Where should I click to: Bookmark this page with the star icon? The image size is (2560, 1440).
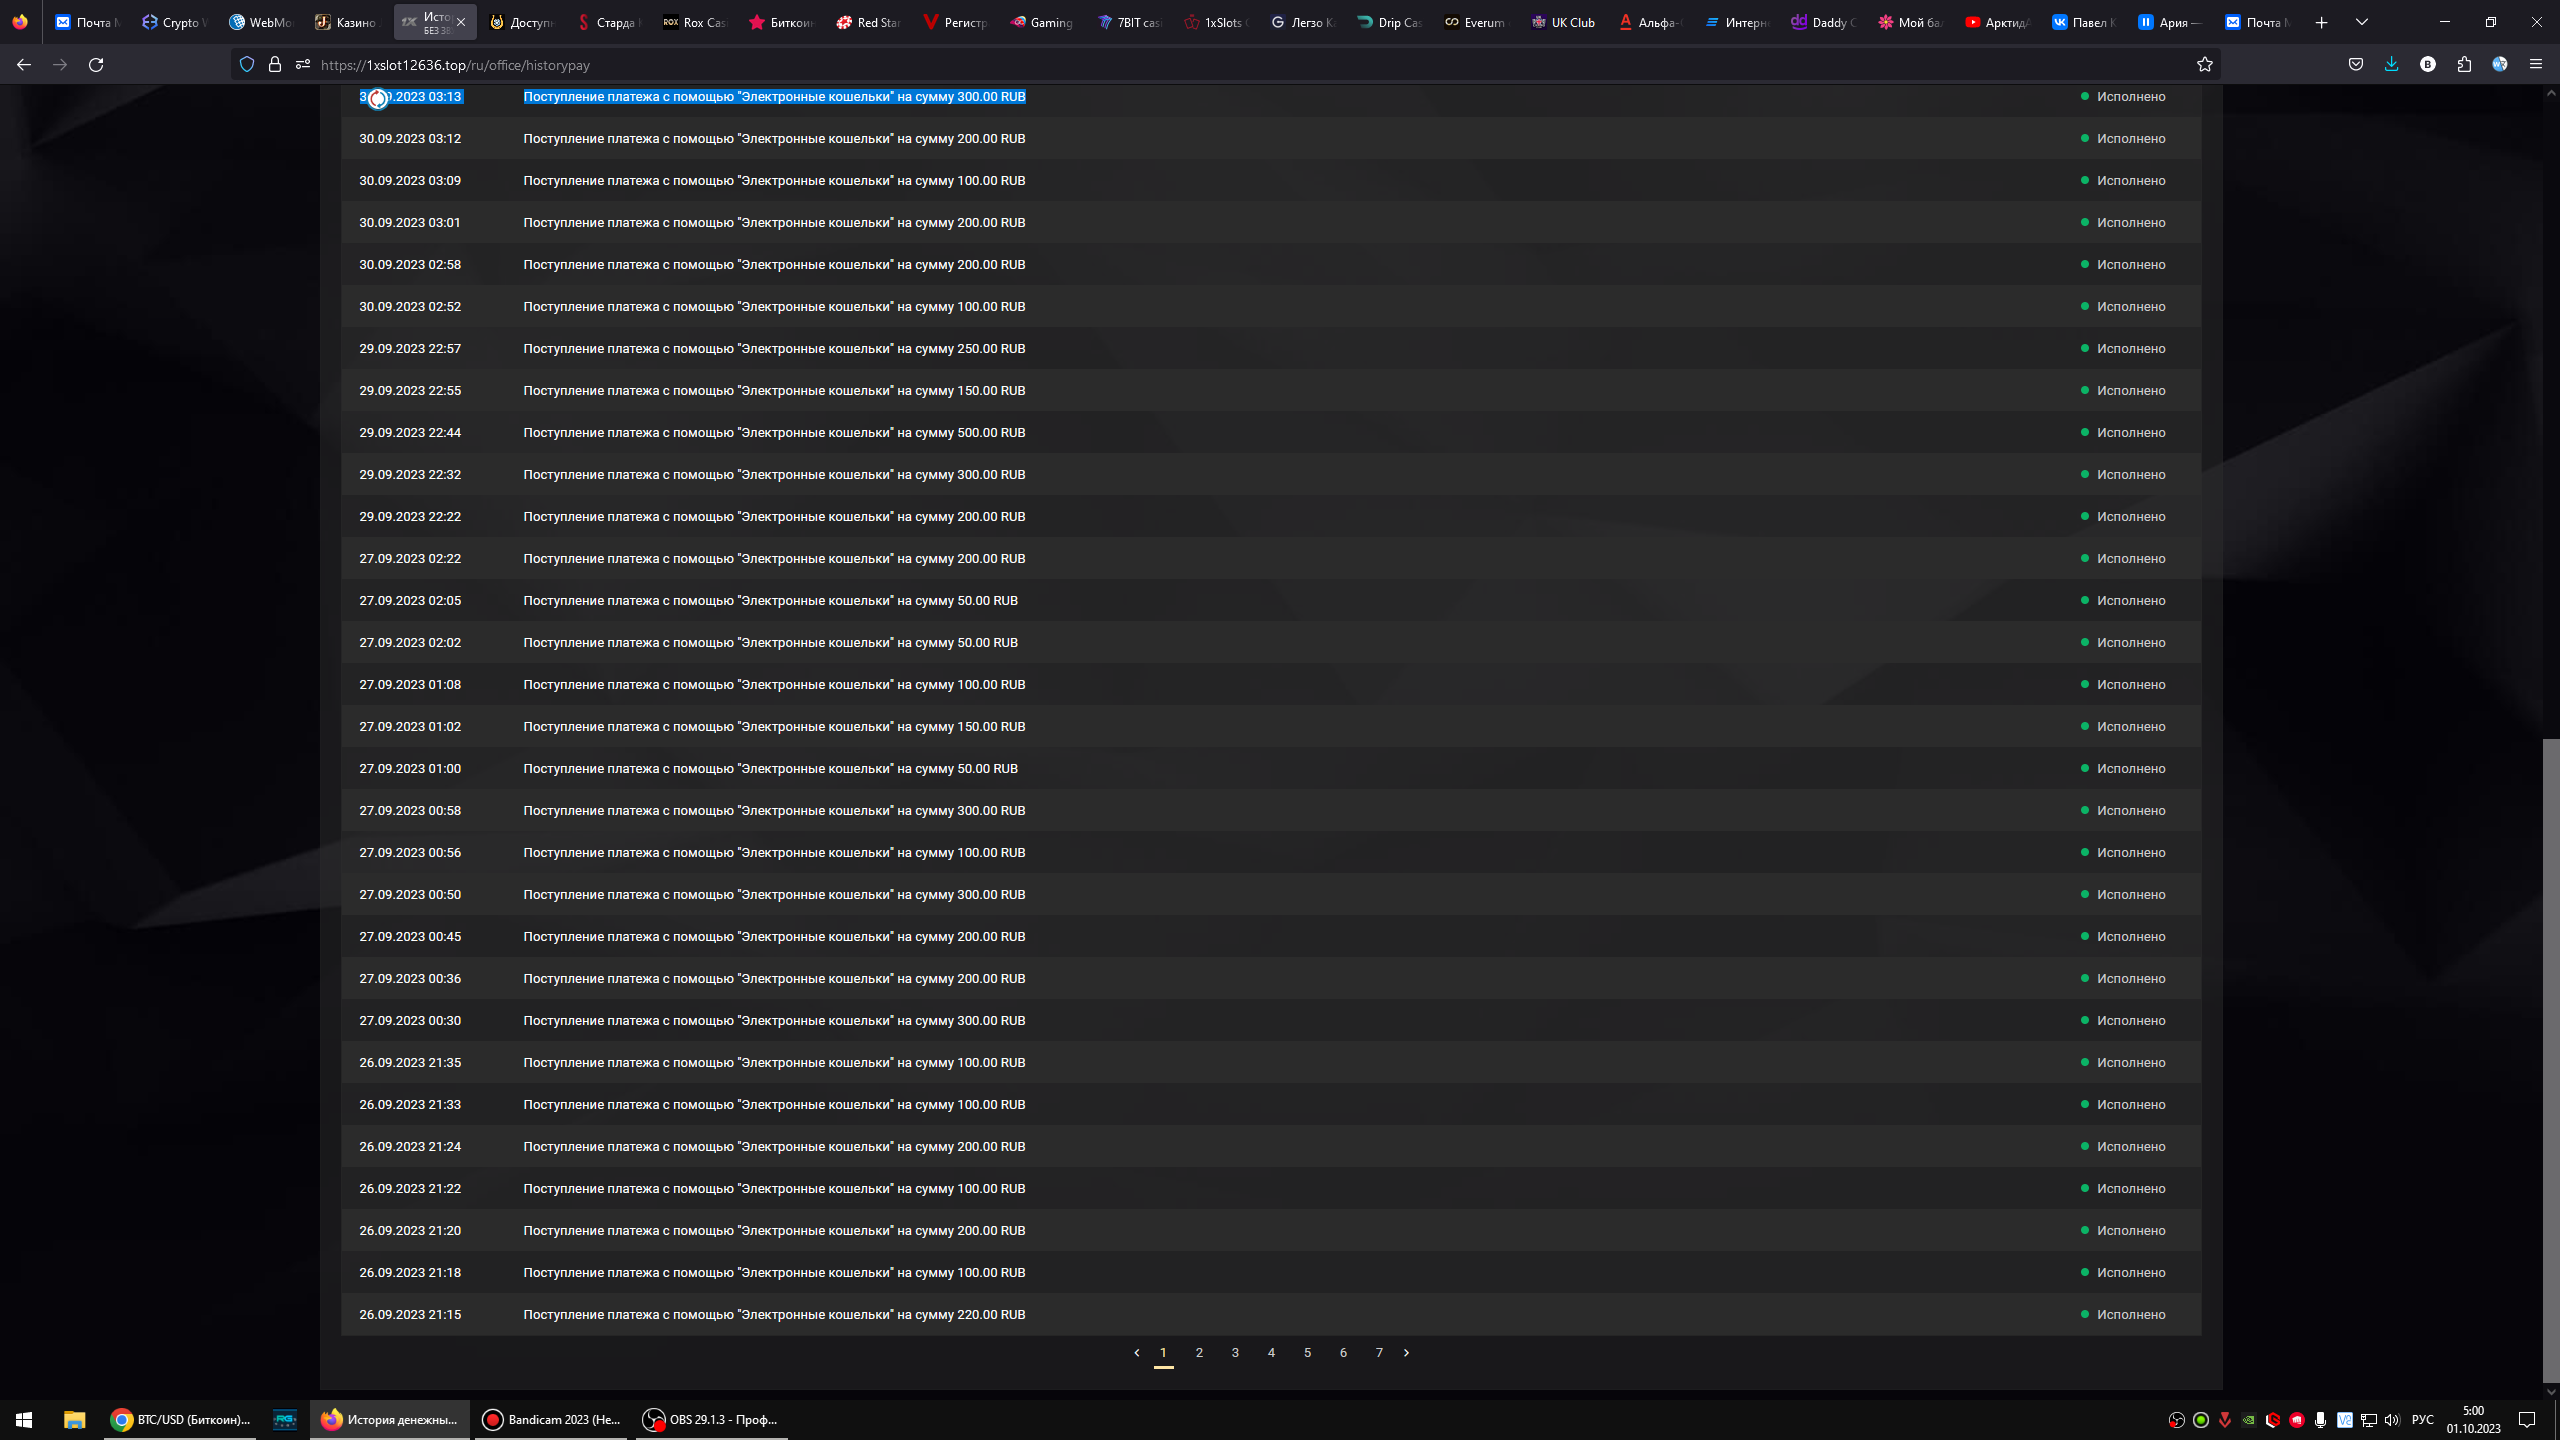(x=2204, y=65)
